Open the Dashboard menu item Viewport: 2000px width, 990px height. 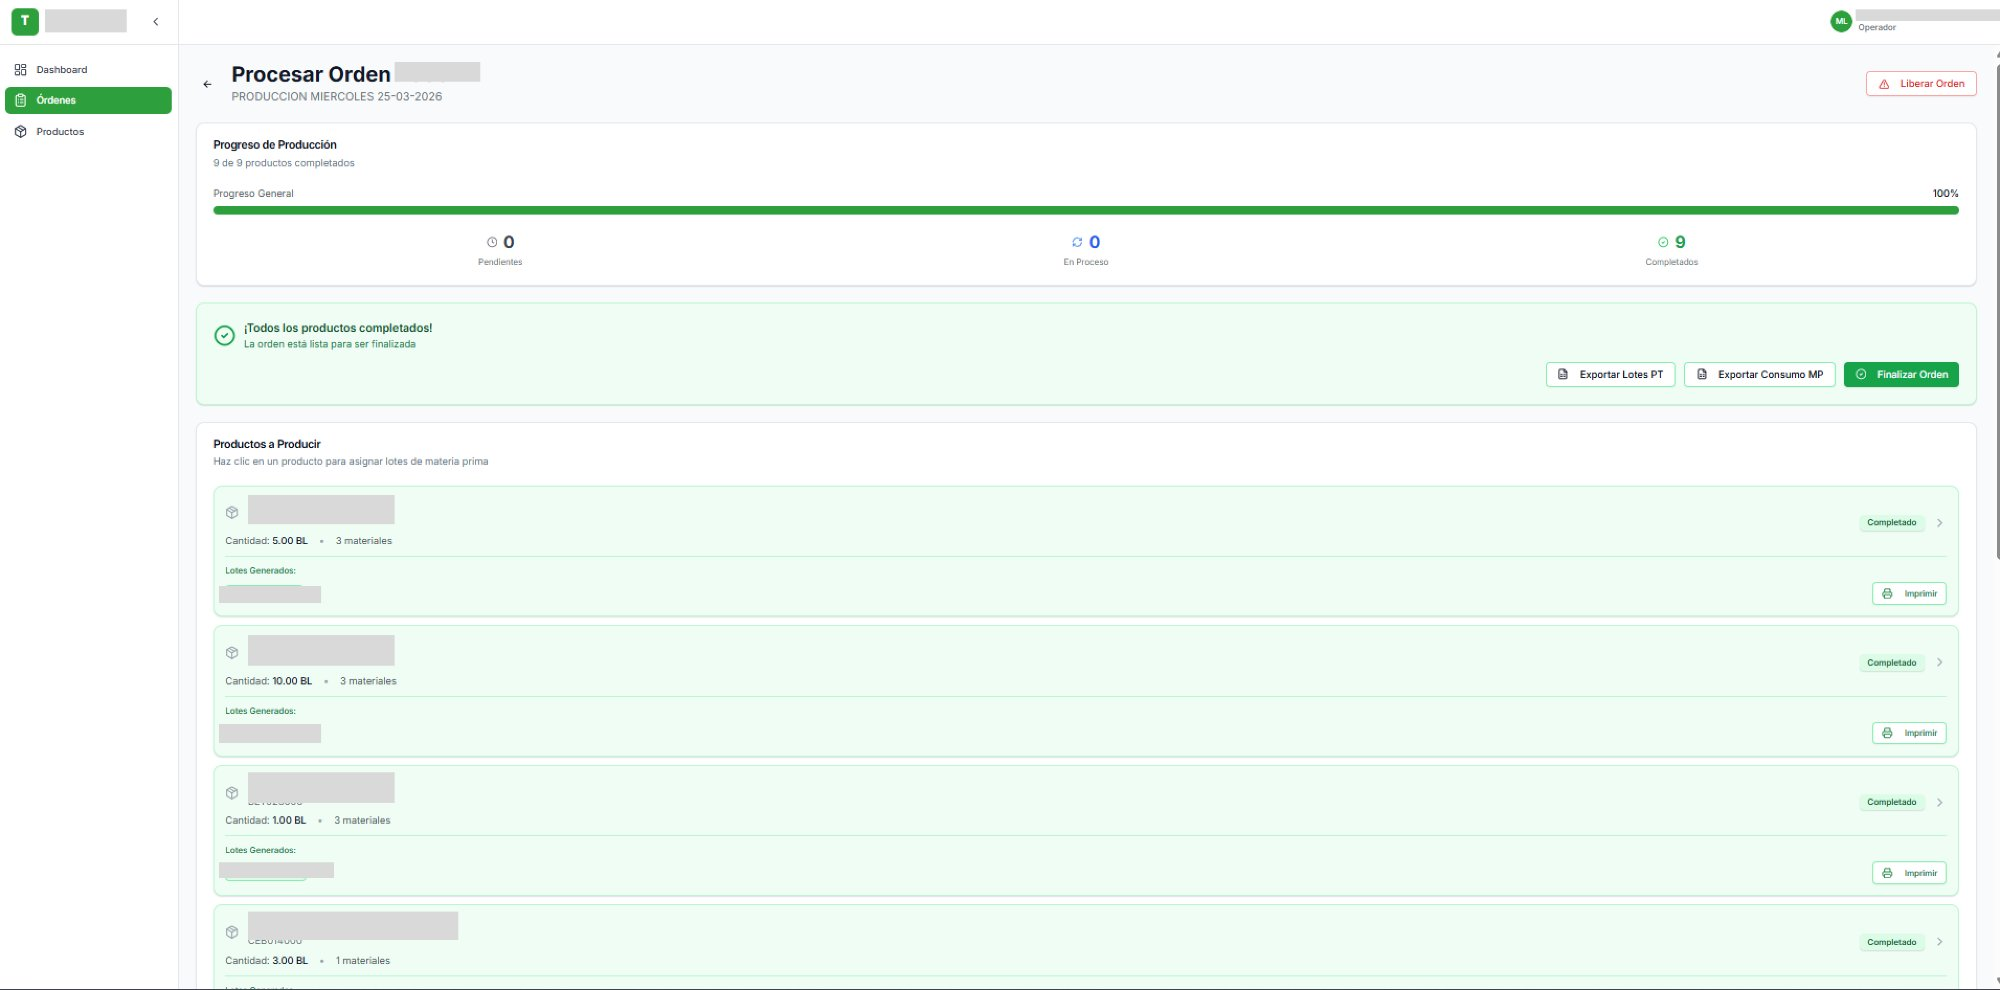62,70
